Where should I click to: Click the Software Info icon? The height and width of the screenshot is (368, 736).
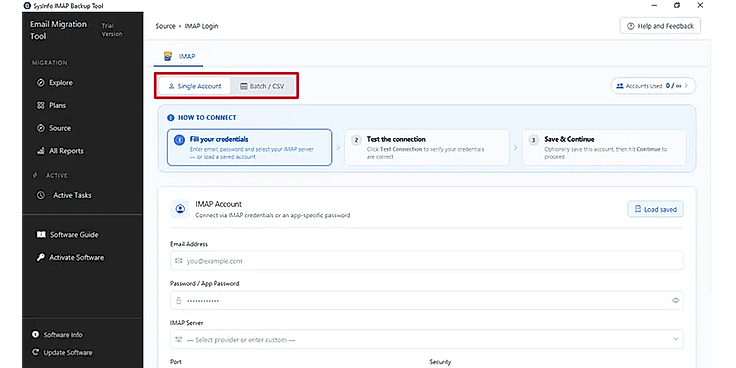(x=35, y=335)
